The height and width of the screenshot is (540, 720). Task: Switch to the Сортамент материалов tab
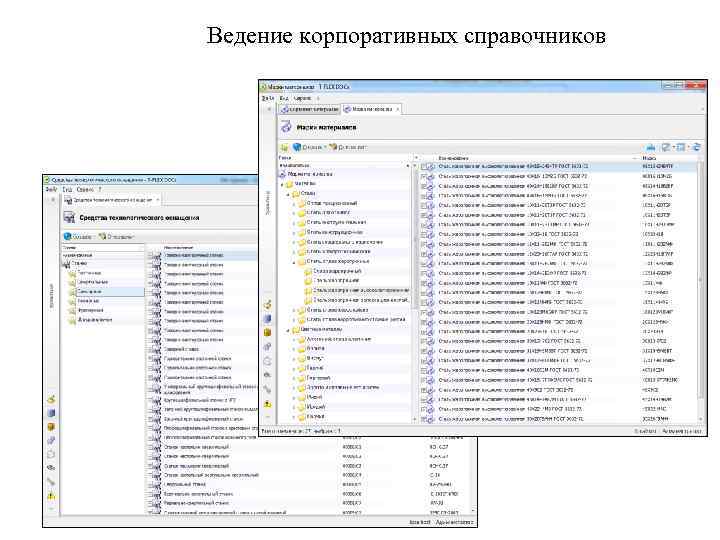310,109
